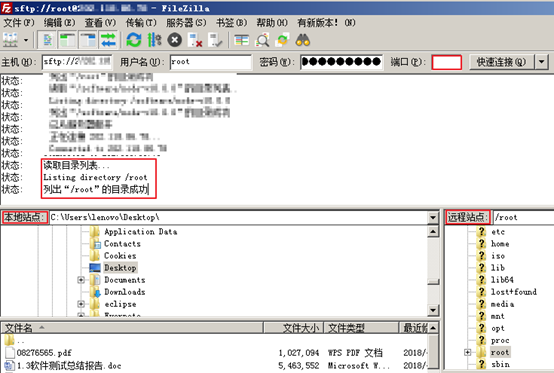Toggle transfer queue display icon

tap(108, 40)
